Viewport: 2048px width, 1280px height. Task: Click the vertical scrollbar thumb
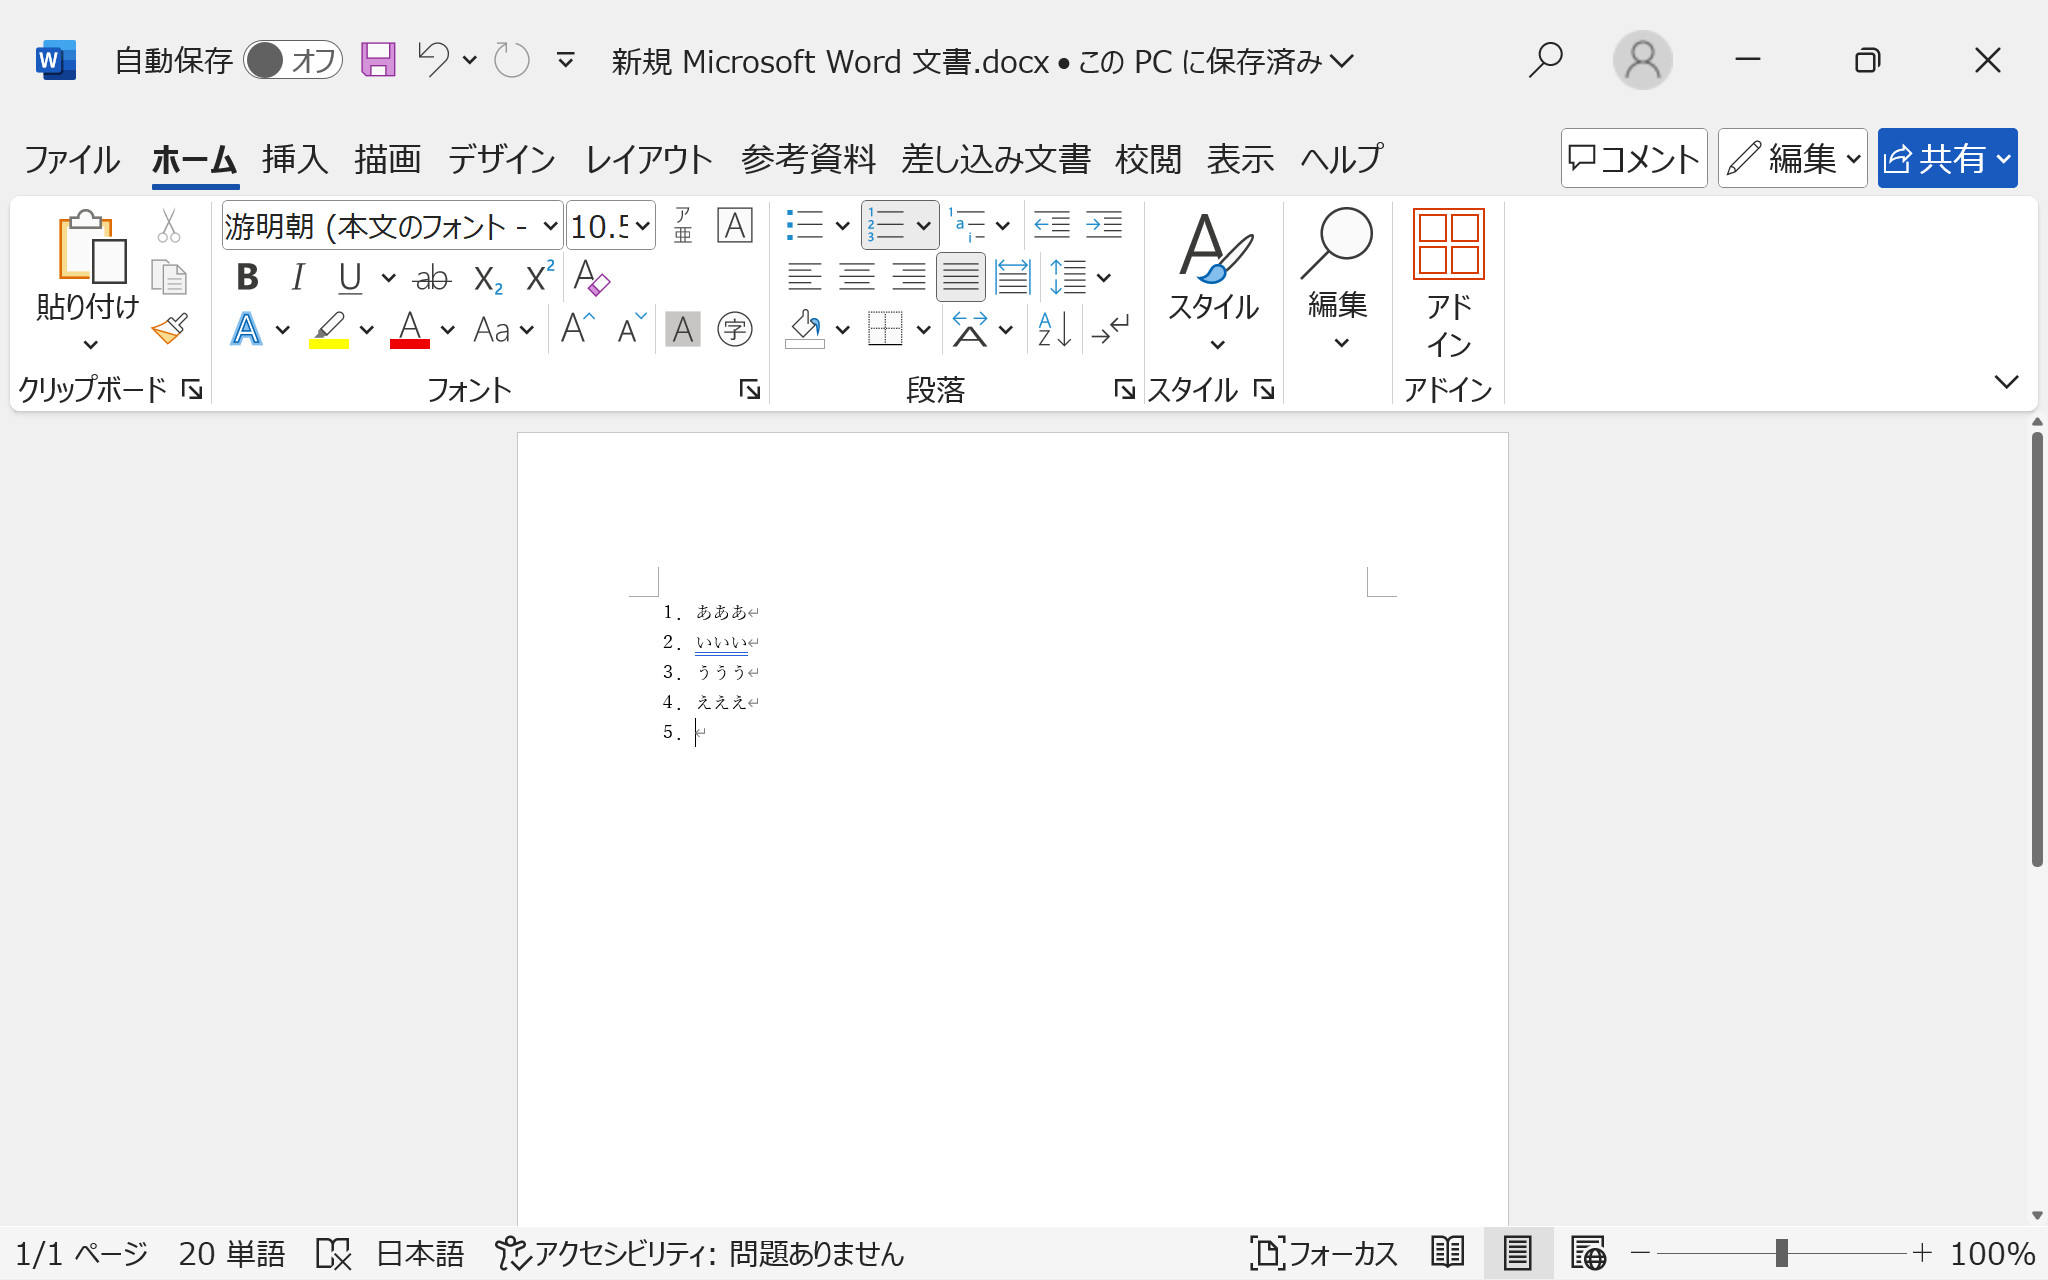pos(2037,648)
